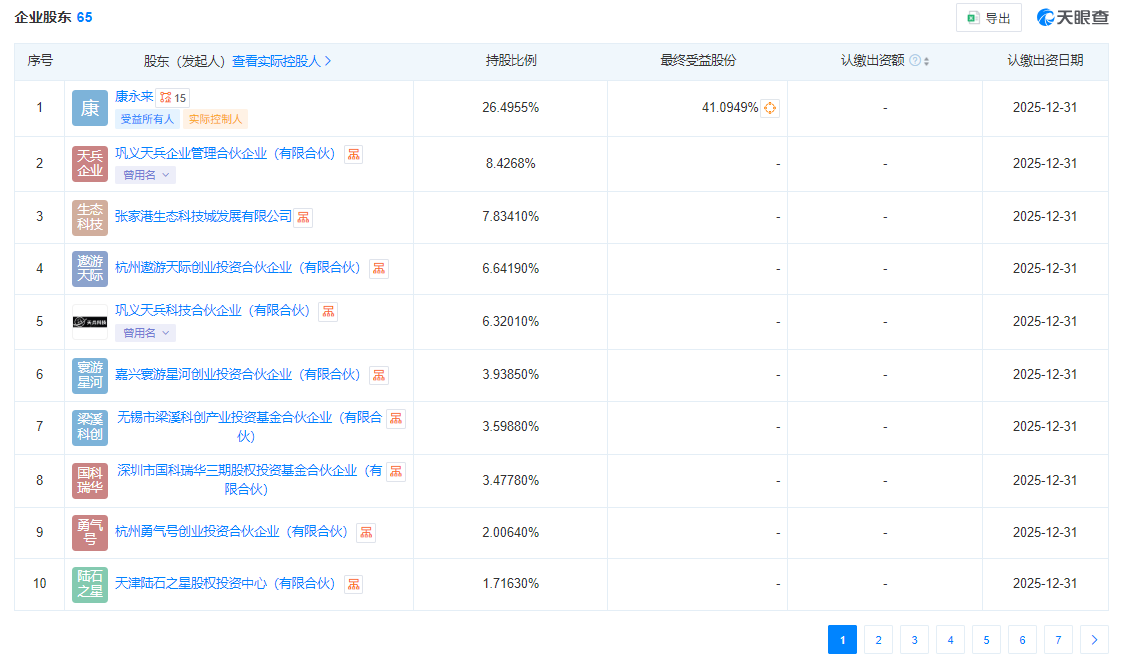Go to page 2
1123x664 pixels.
click(878, 640)
